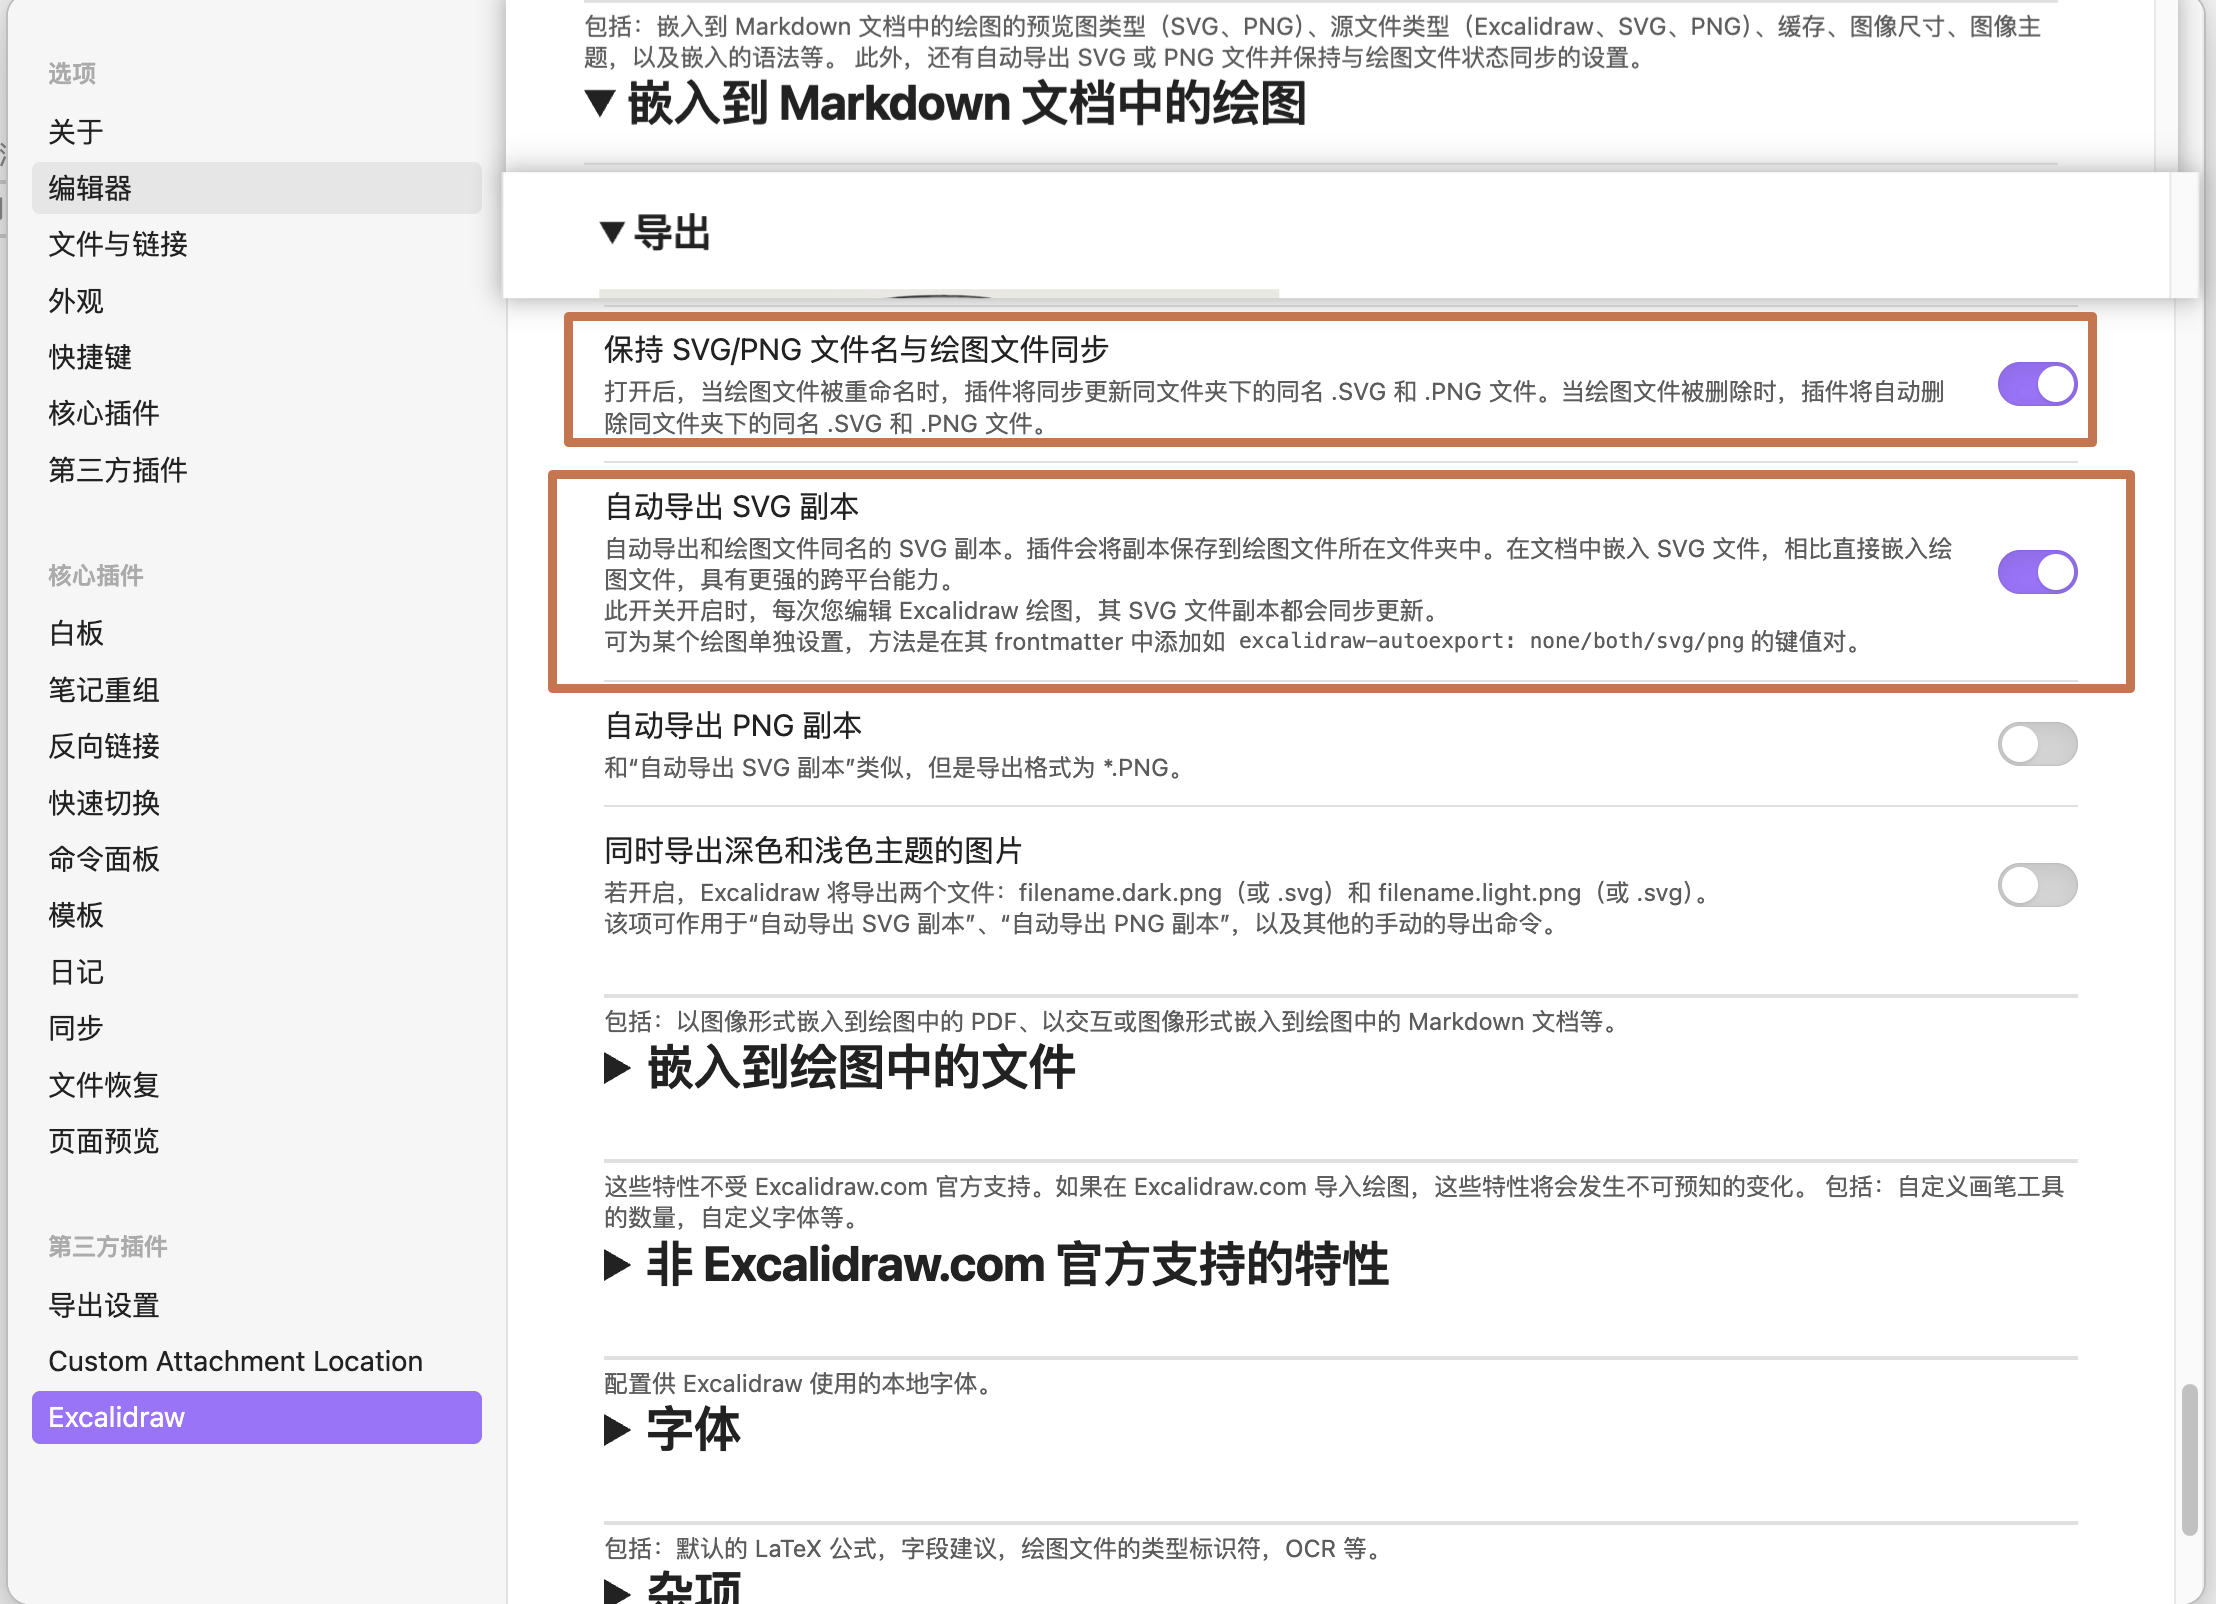Expand 嵌入到绘图中的文件 section
Viewport: 2216px width, 1604px height.
(617, 1068)
